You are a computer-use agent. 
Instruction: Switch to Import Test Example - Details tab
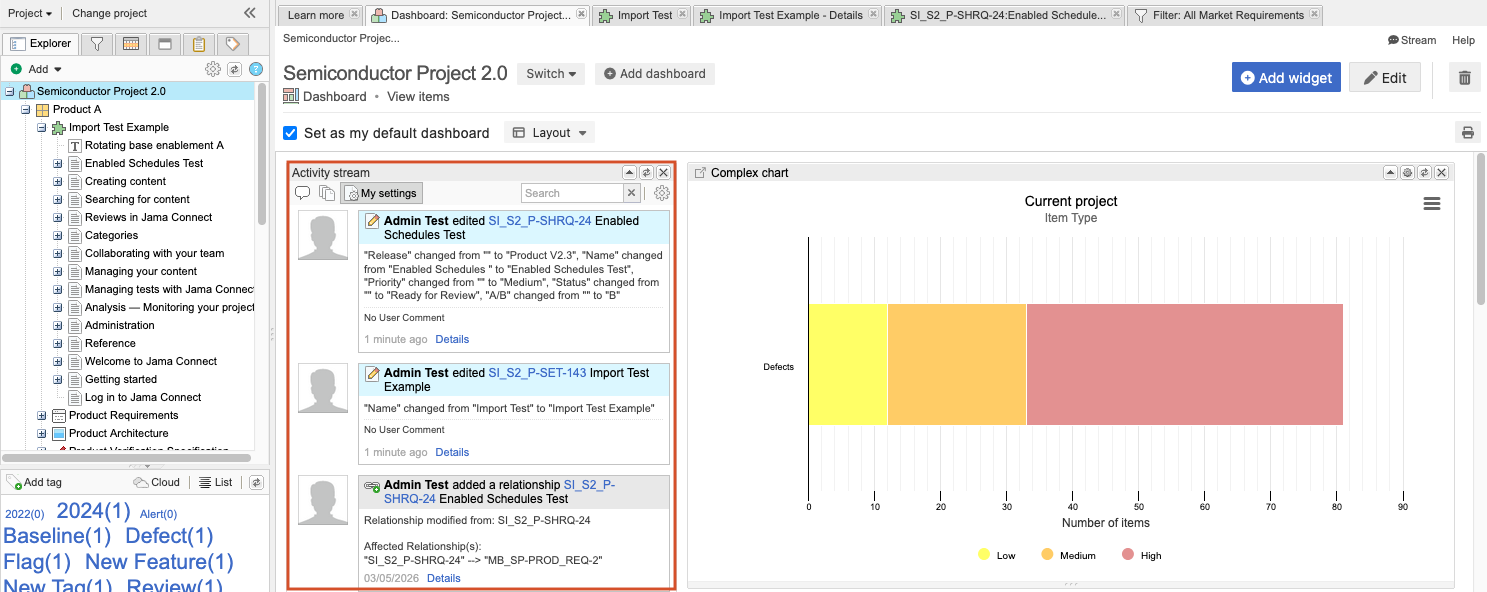pos(788,15)
